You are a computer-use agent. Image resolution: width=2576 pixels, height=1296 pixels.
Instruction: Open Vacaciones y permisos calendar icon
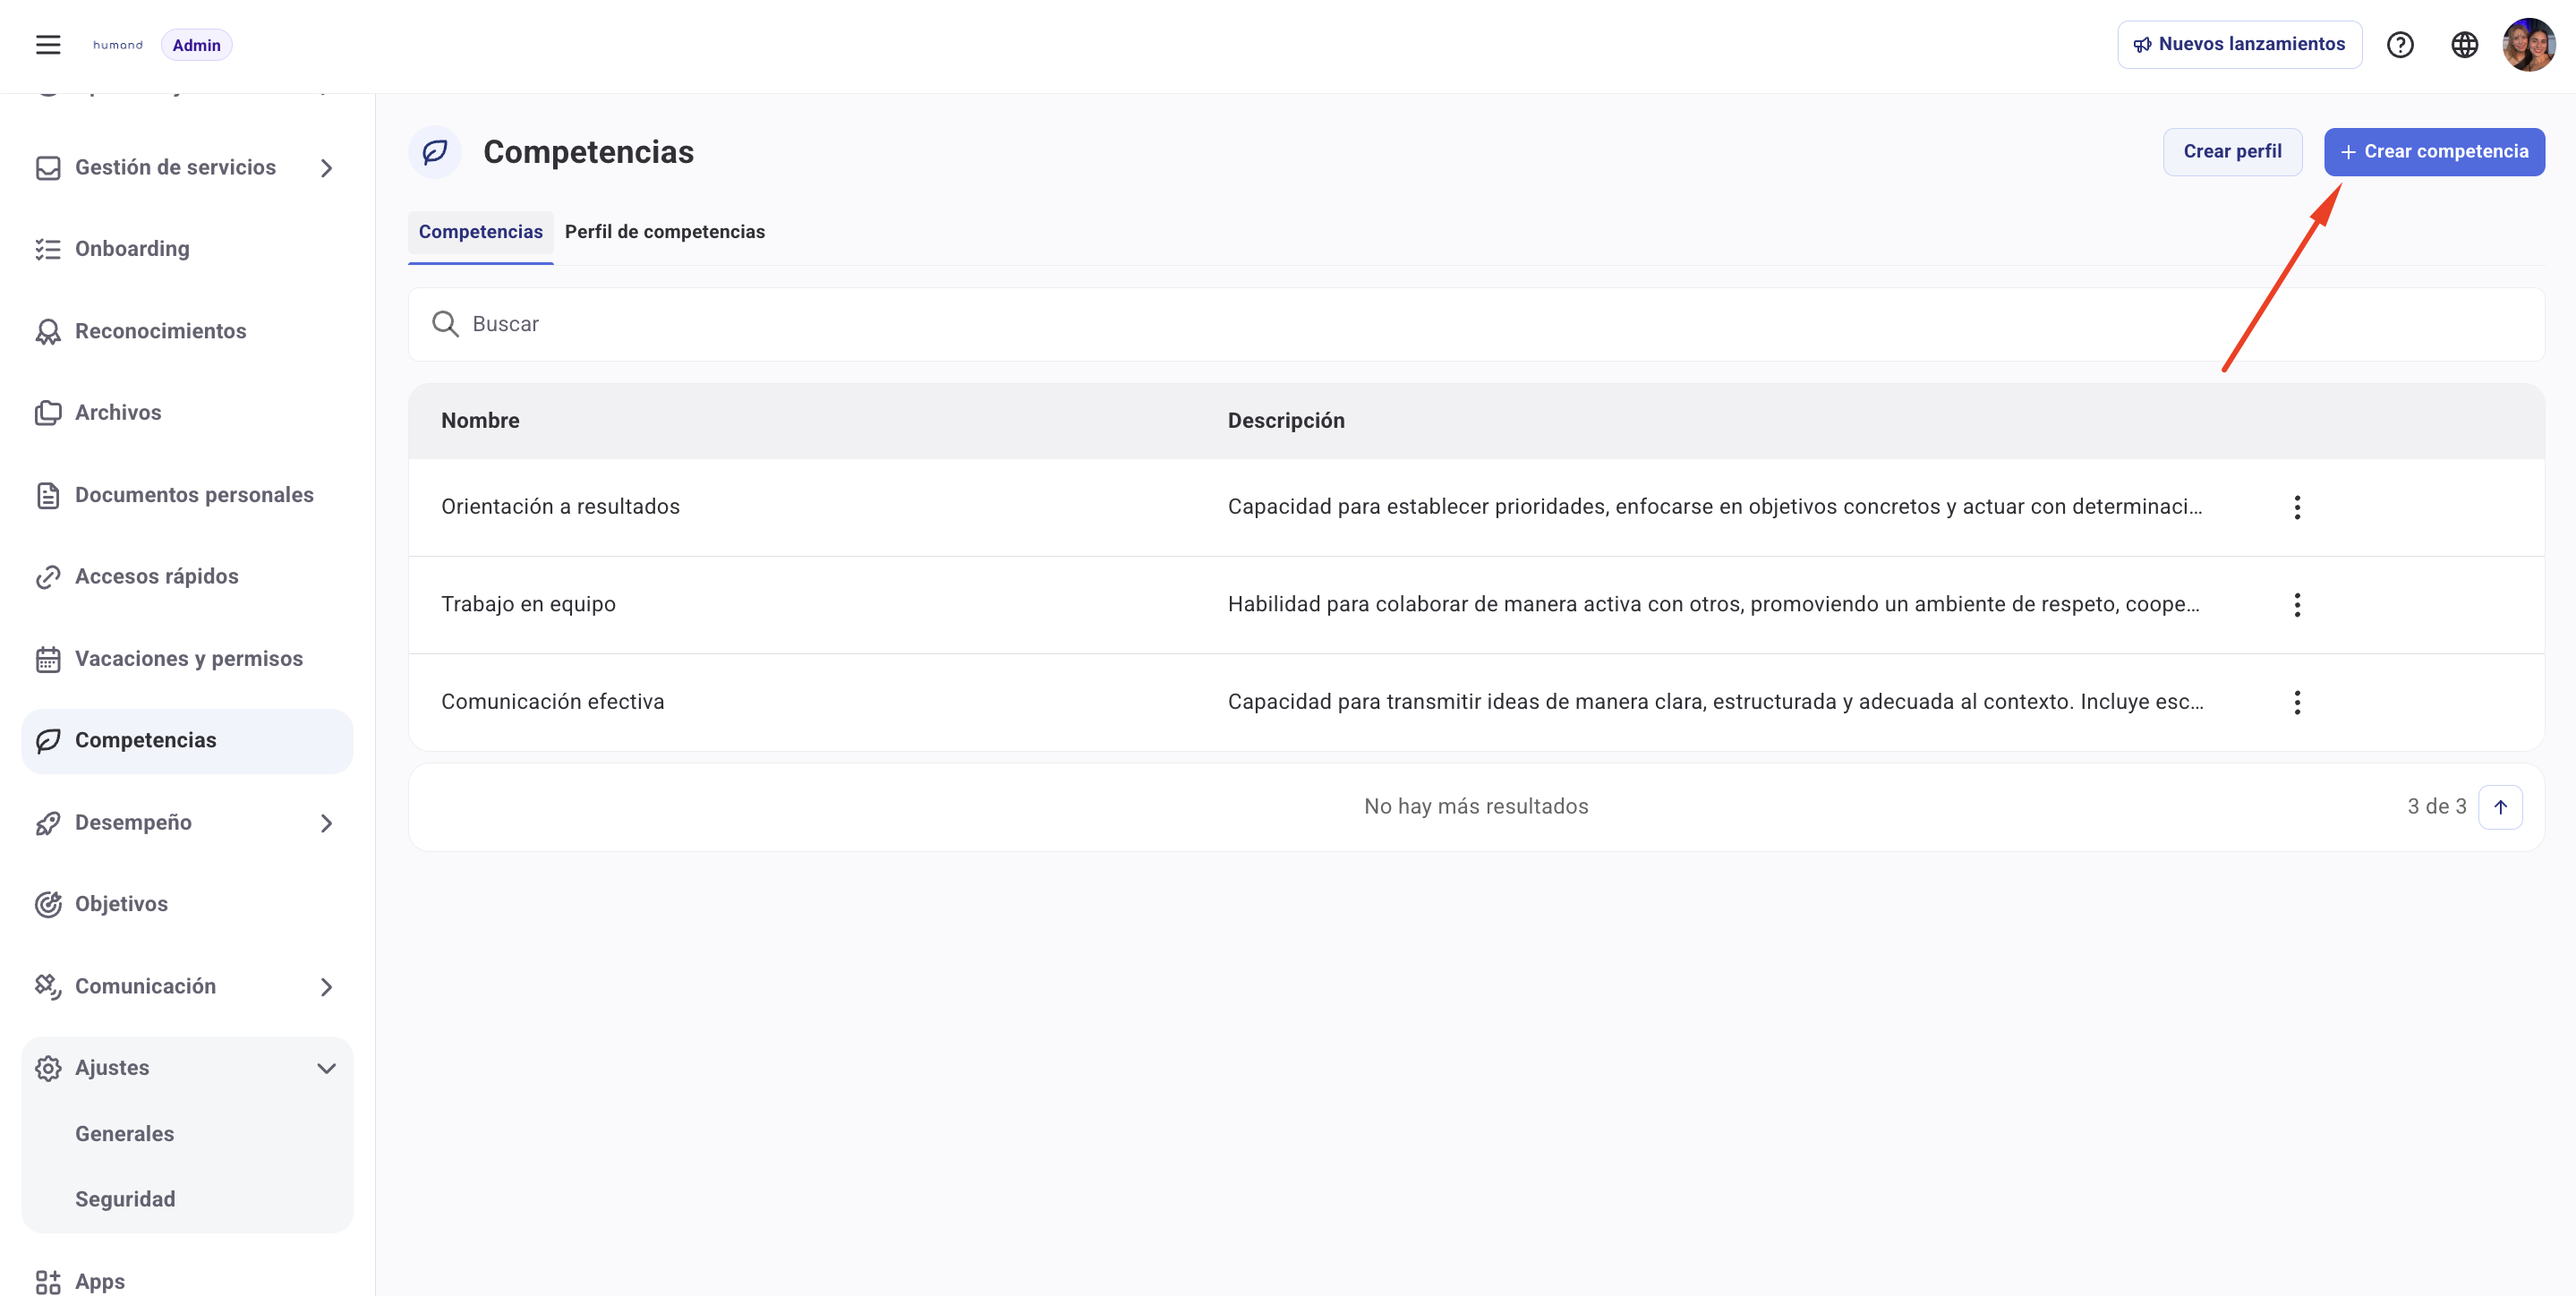point(47,658)
